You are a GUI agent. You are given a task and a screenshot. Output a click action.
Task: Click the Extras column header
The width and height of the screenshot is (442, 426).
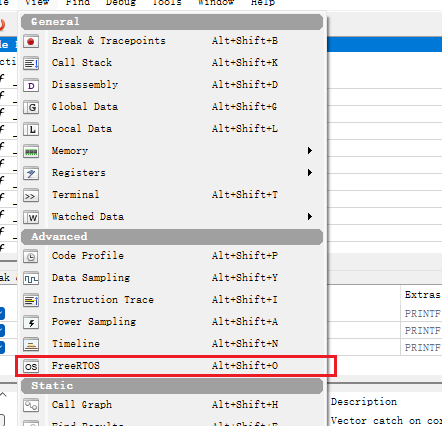[x=422, y=295]
